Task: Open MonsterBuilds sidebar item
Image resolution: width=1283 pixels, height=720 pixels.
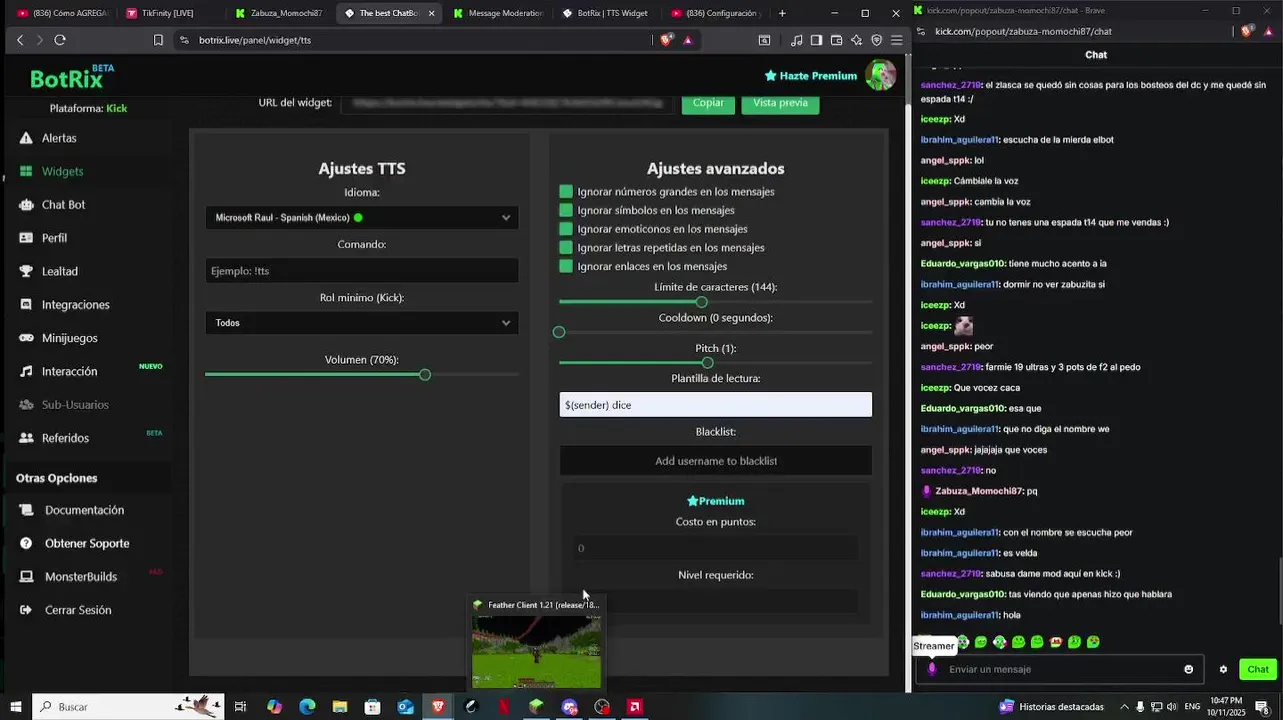Action: click(80, 576)
